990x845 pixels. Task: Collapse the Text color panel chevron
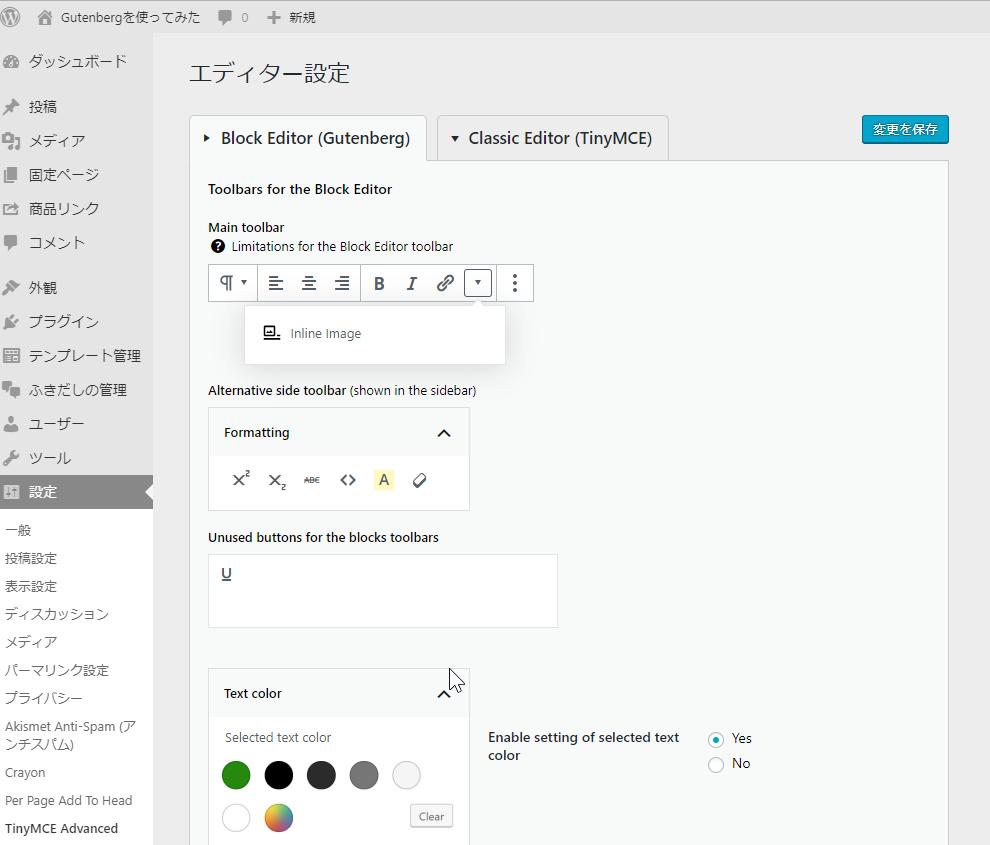tap(444, 694)
